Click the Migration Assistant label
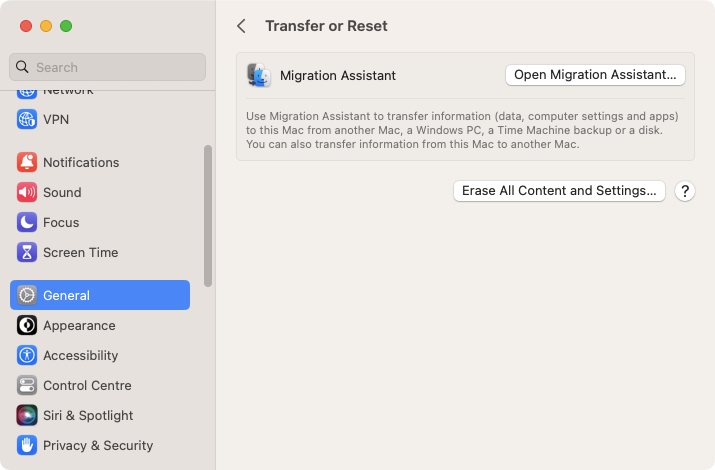This screenshot has height=470, width=715. [x=338, y=75]
